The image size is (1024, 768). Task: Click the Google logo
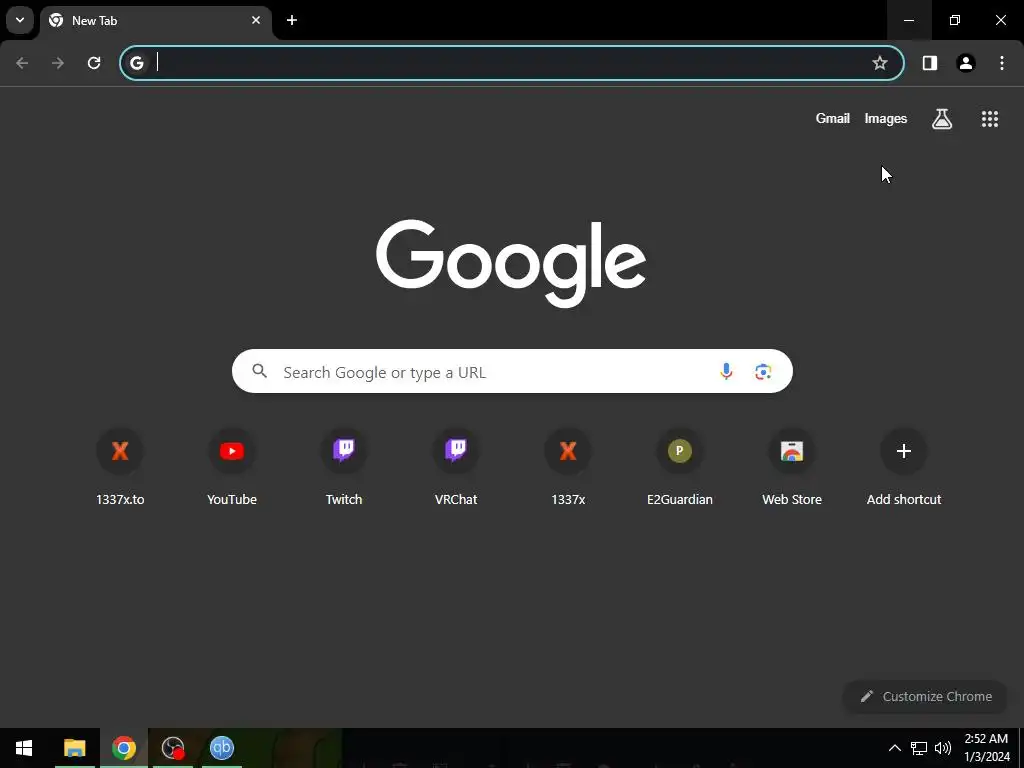point(511,263)
